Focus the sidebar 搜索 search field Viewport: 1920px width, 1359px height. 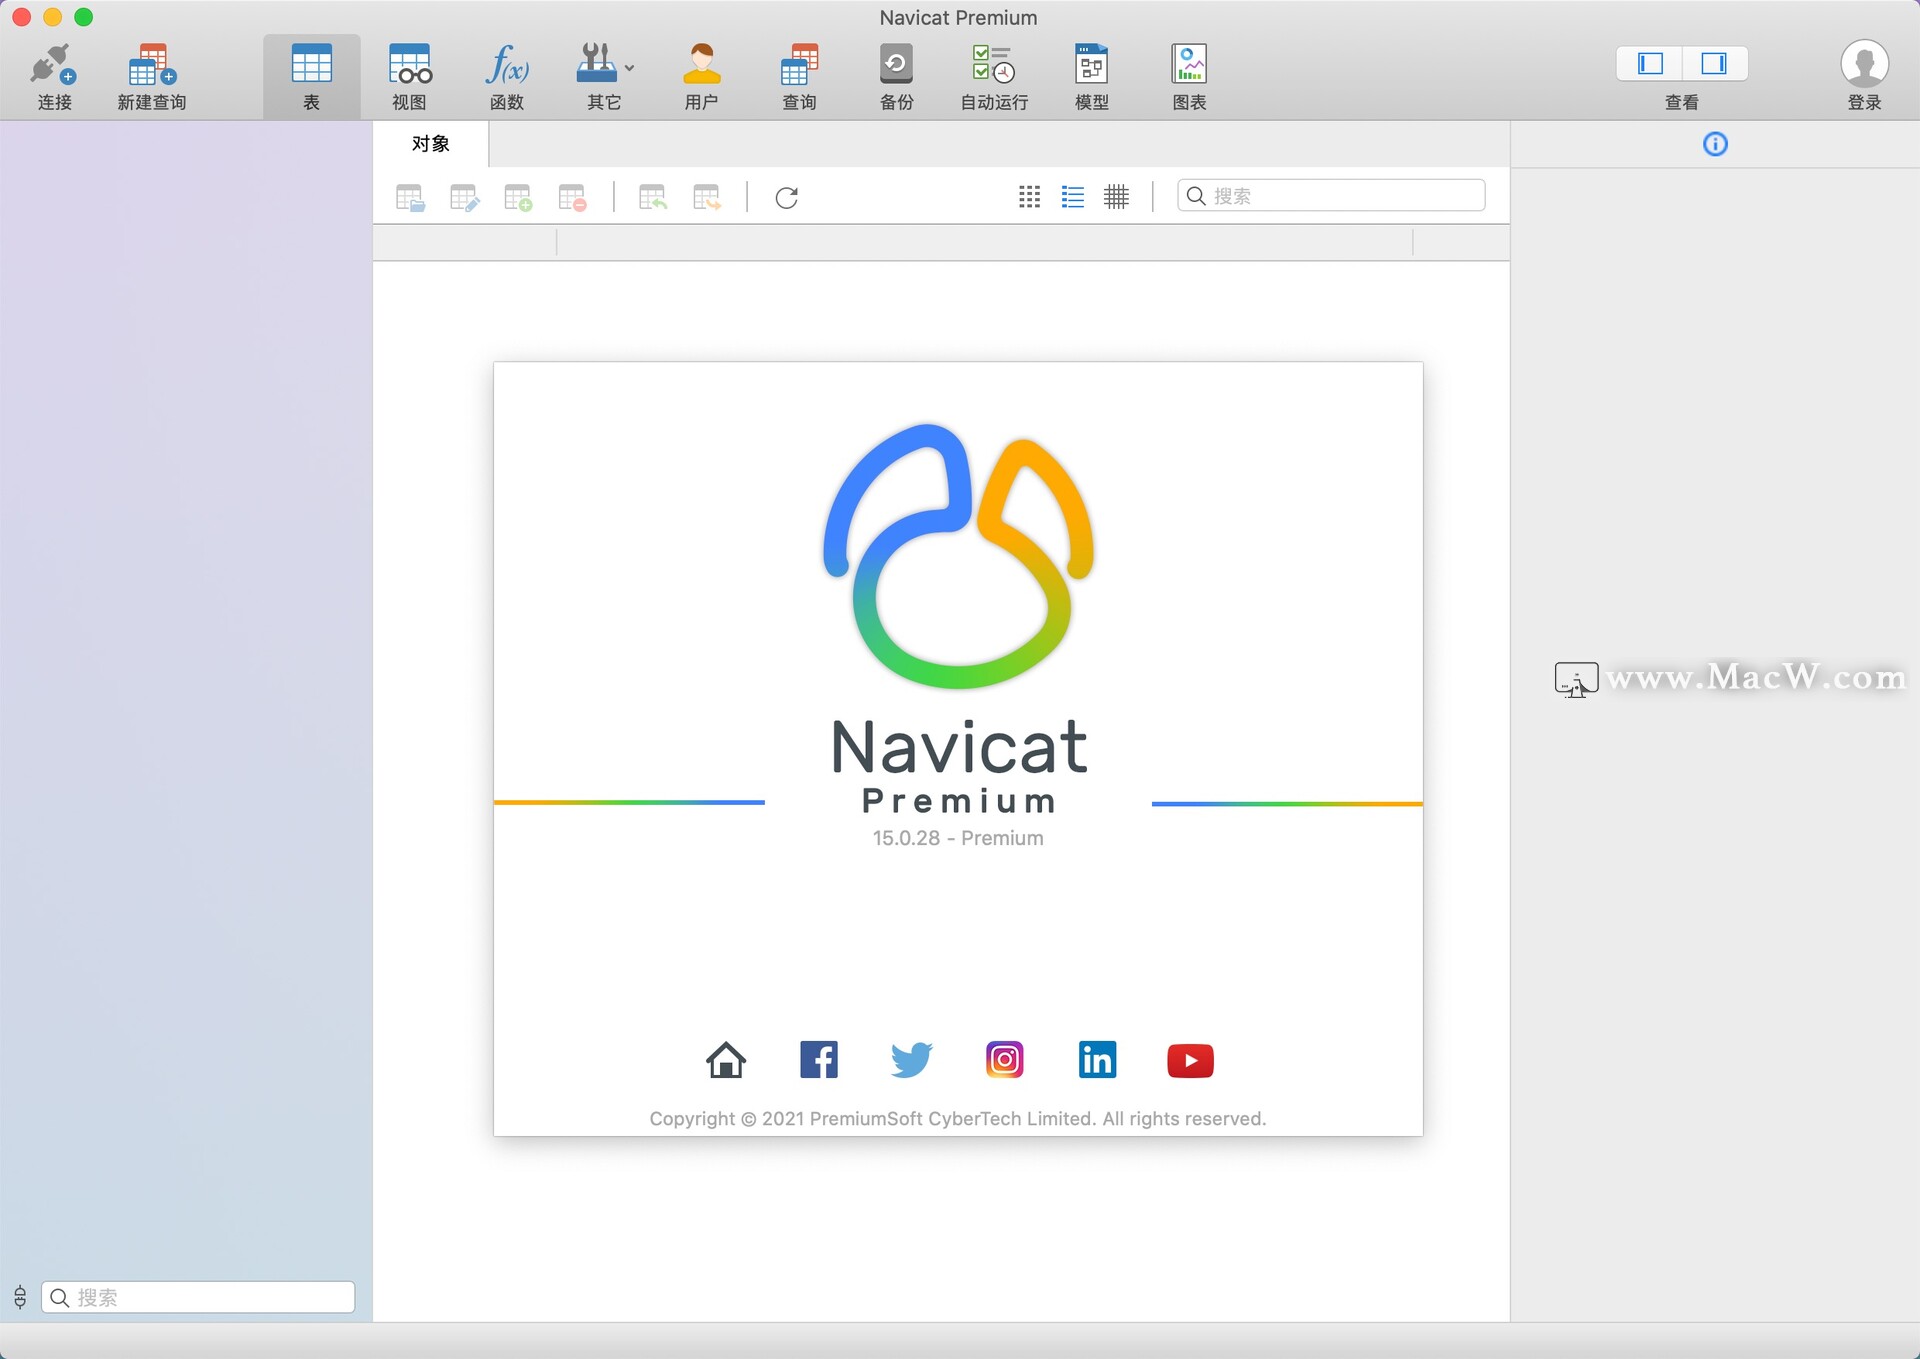coord(198,1297)
